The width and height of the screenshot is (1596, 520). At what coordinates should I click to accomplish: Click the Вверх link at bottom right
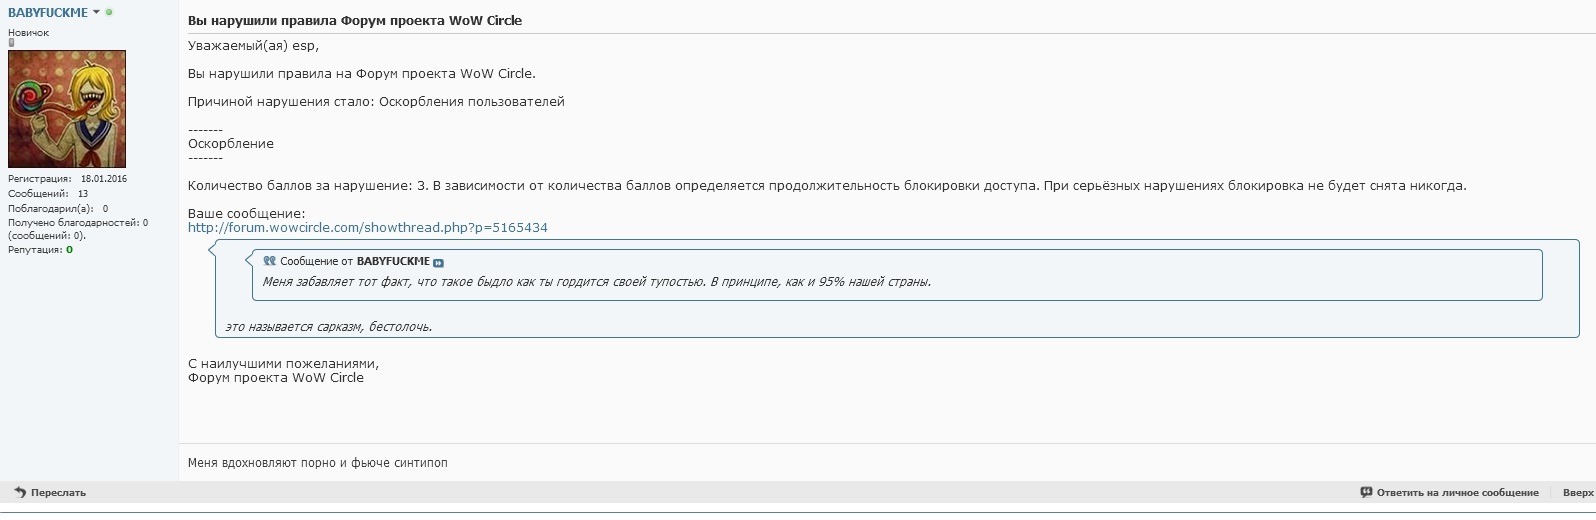point(1578,493)
